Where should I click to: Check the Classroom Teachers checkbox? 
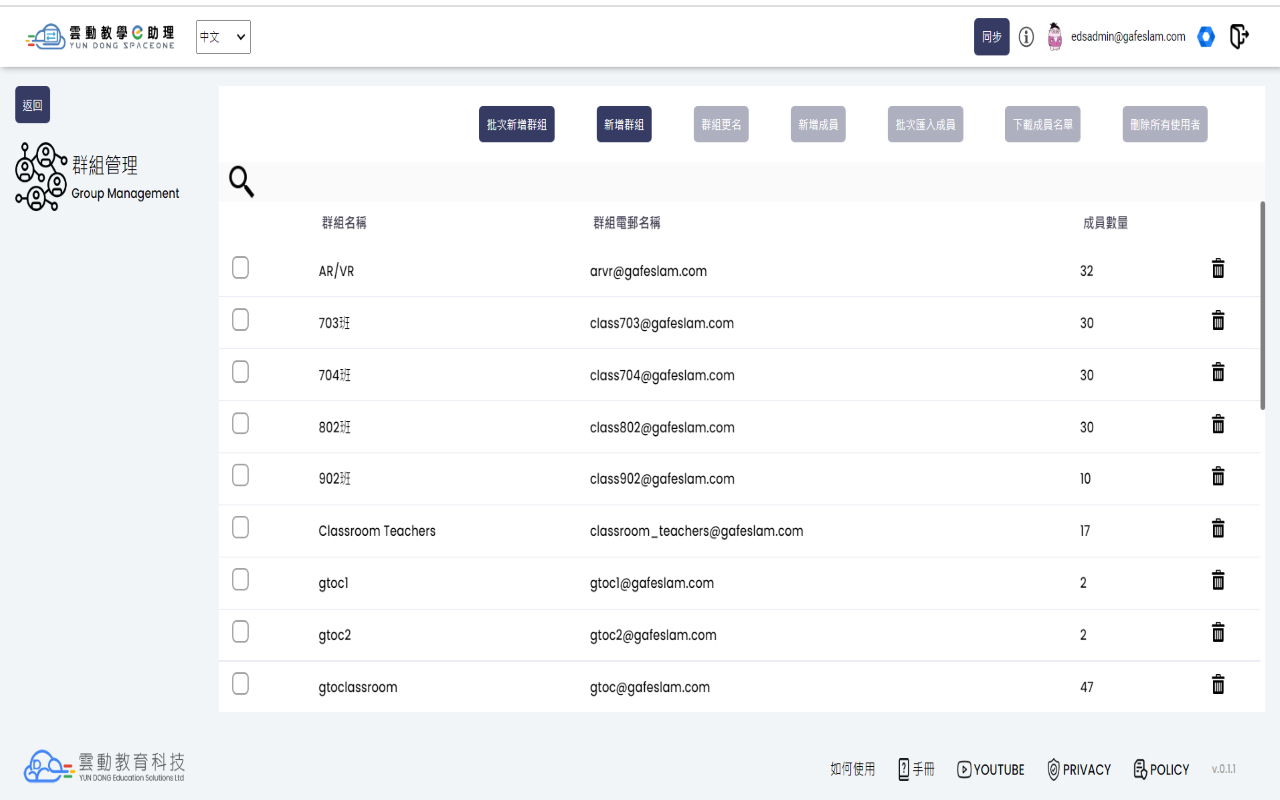pos(240,528)
